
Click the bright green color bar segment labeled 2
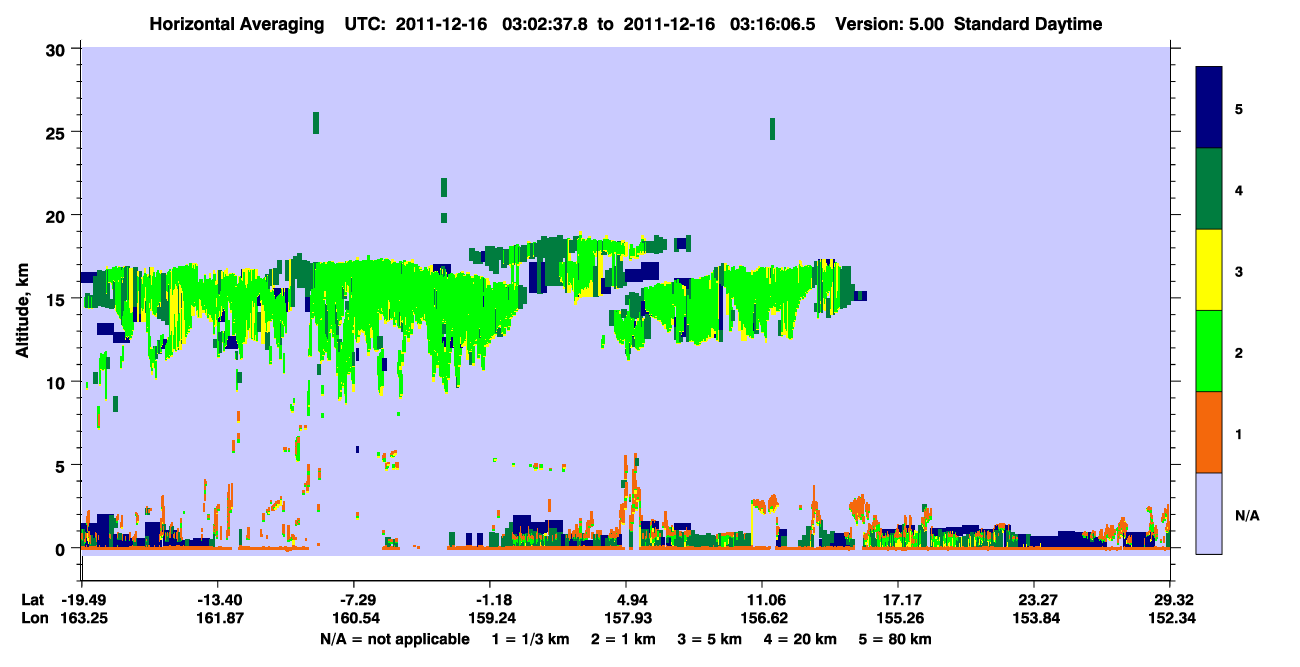[1209, 351]
